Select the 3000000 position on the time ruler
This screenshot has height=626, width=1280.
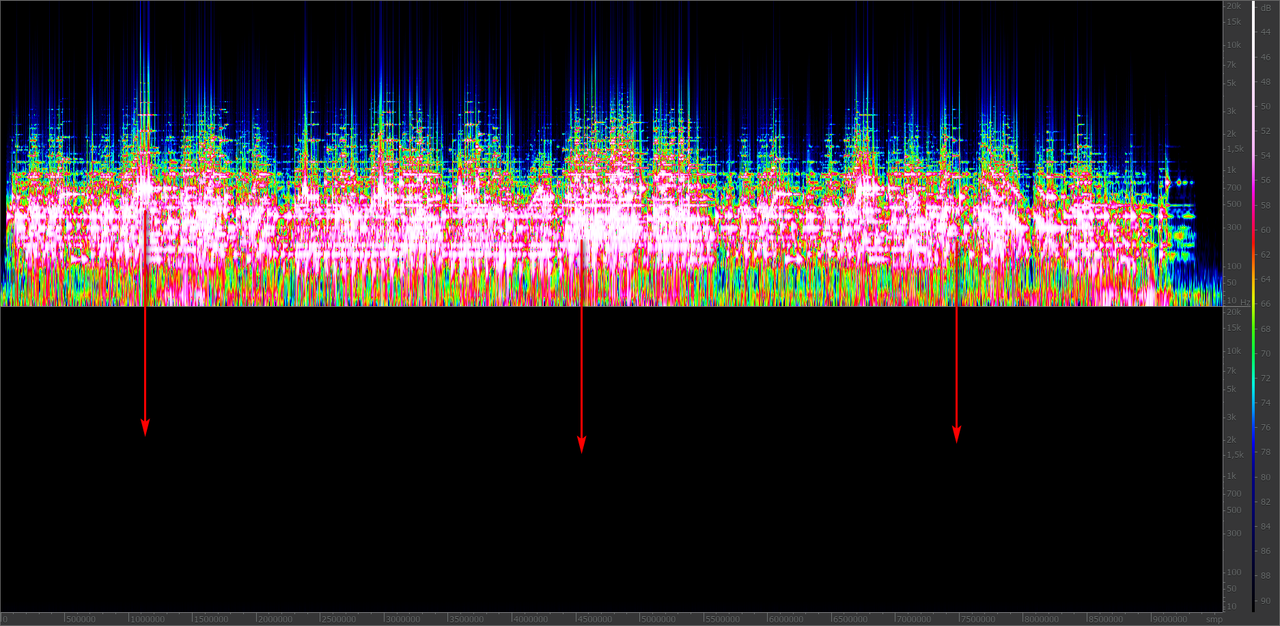402,619
